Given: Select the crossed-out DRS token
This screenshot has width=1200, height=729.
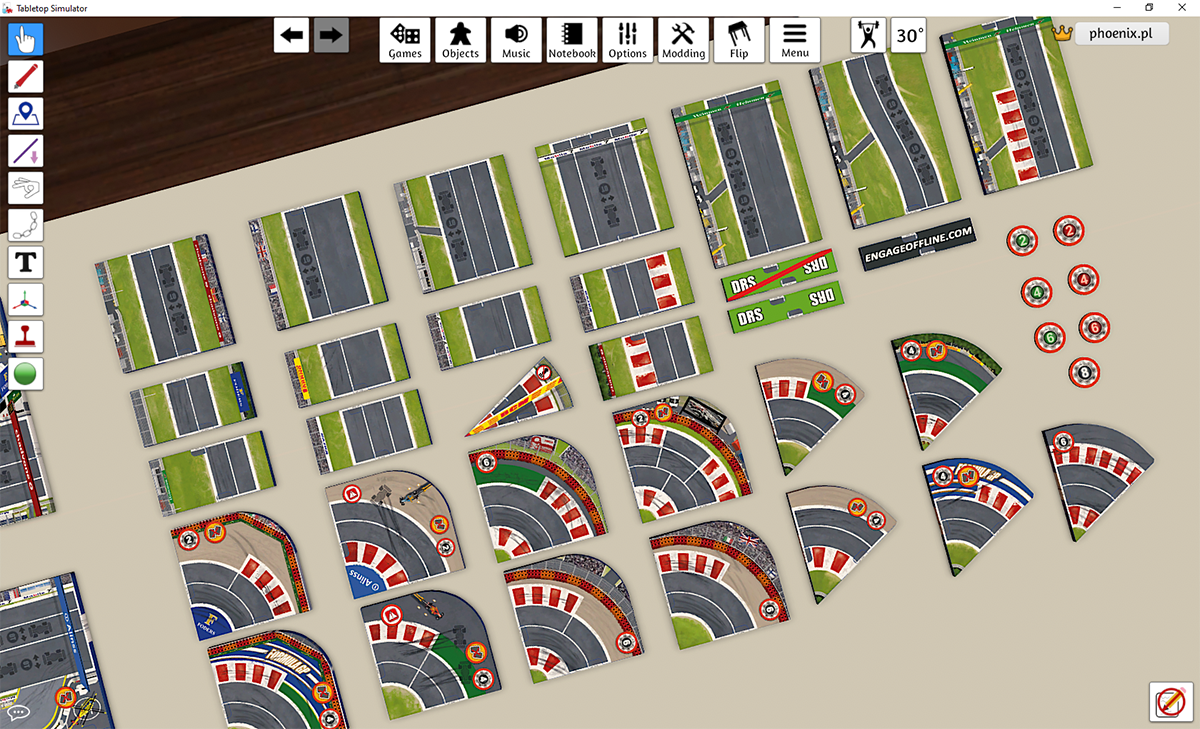Looking at the screenshot, I should 779,274.
